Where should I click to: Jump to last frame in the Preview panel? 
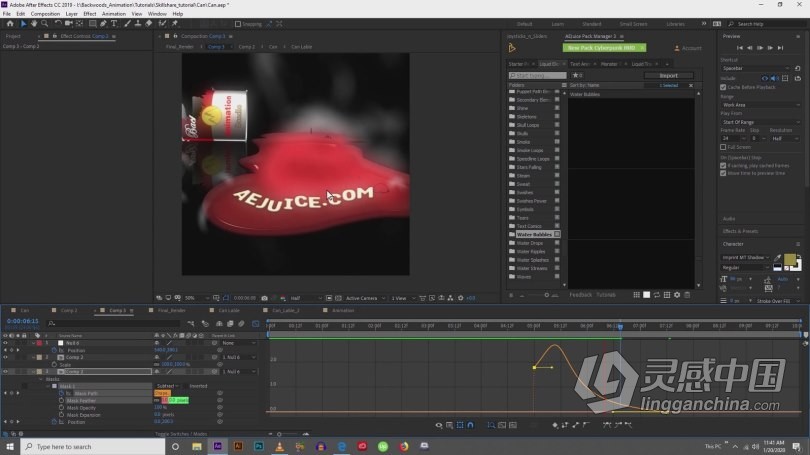click(781, 48)
